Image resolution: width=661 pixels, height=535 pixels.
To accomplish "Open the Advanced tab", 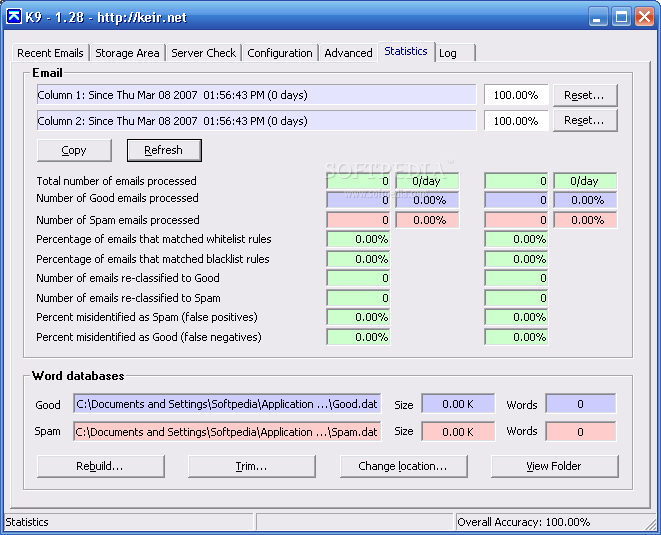I will click(x=348, y=53).
